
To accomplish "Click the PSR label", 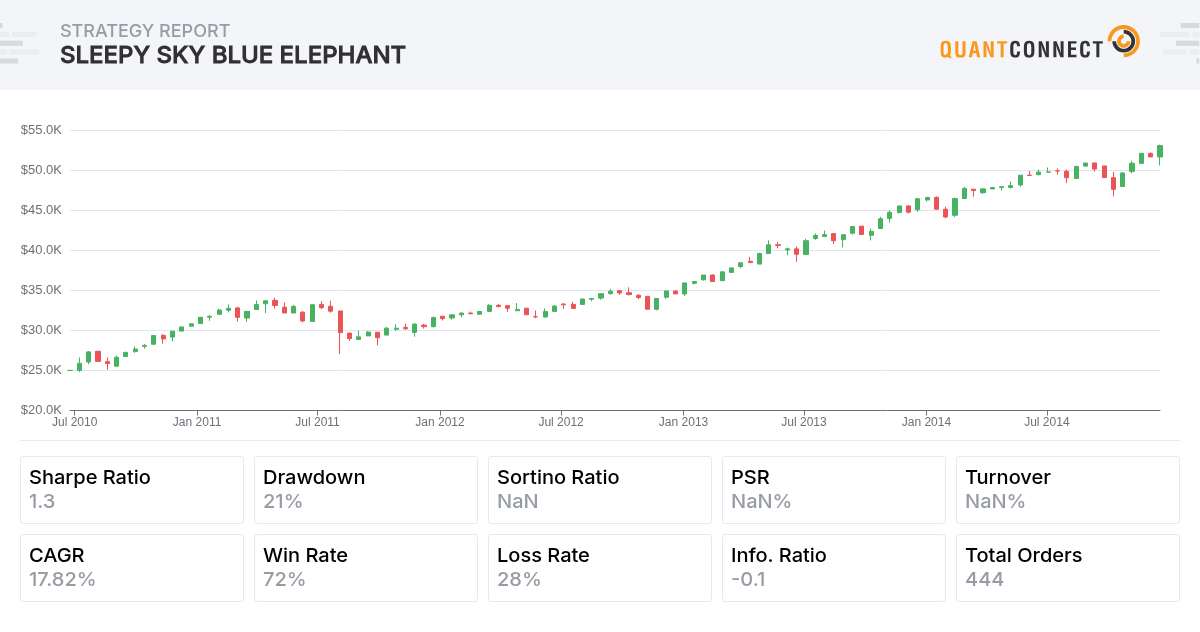I will point(750,478).
